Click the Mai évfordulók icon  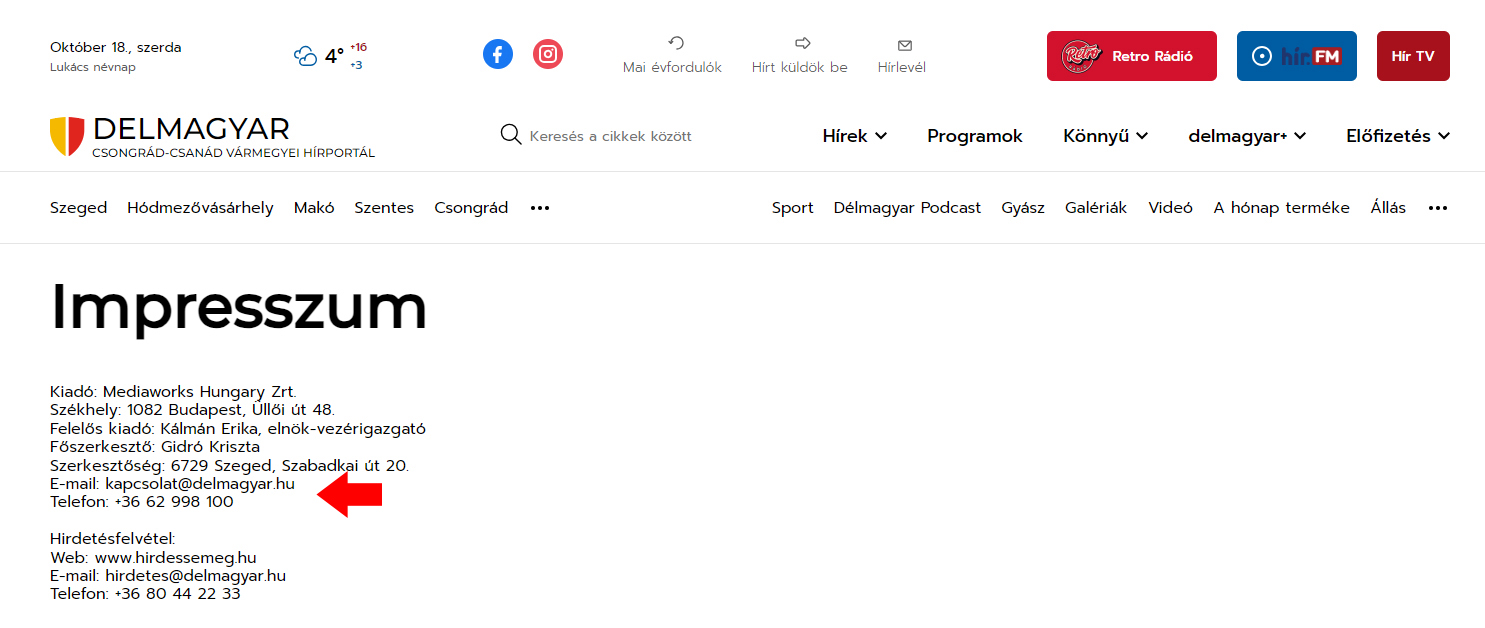tap(676, 43)
